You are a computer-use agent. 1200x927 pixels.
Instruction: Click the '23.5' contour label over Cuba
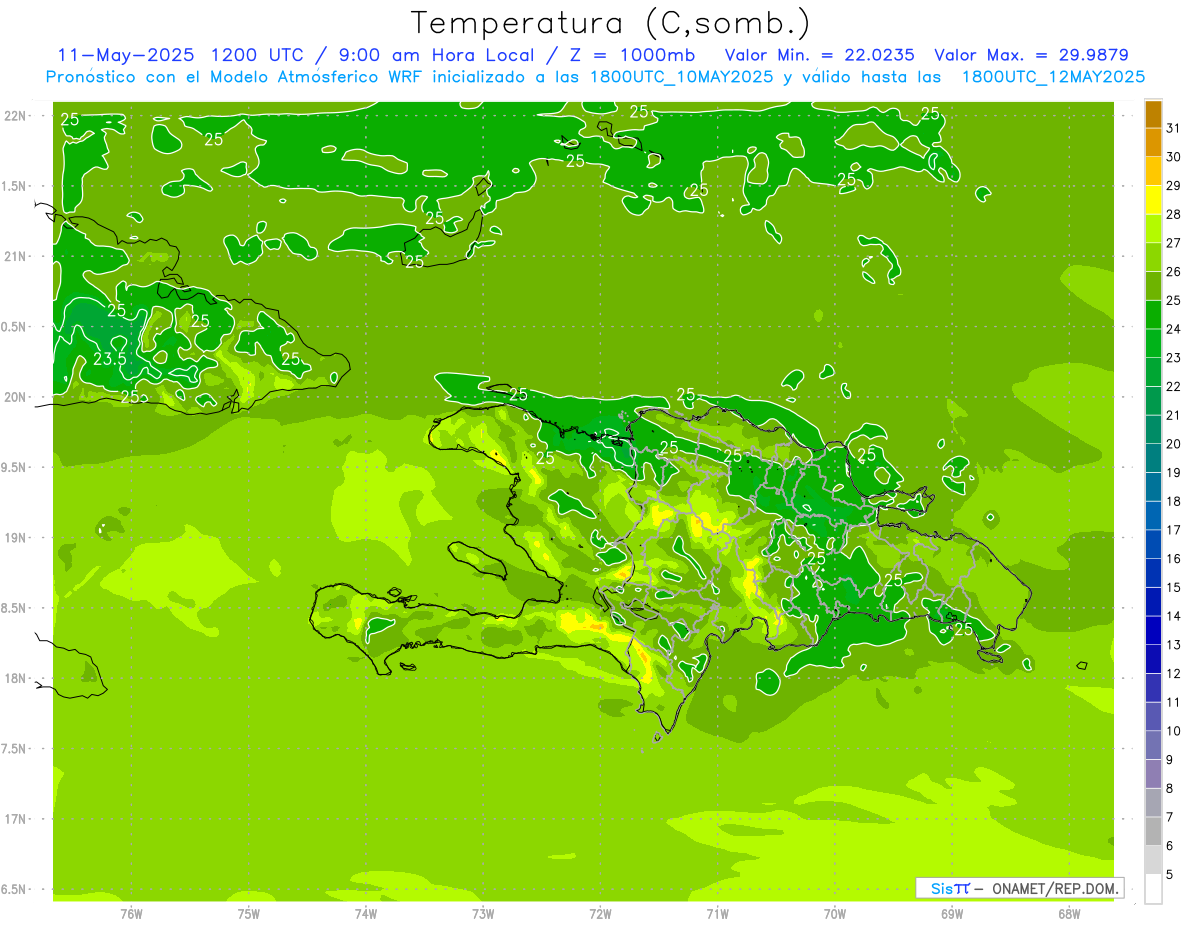pyautogui.click(x=109, y=359)
